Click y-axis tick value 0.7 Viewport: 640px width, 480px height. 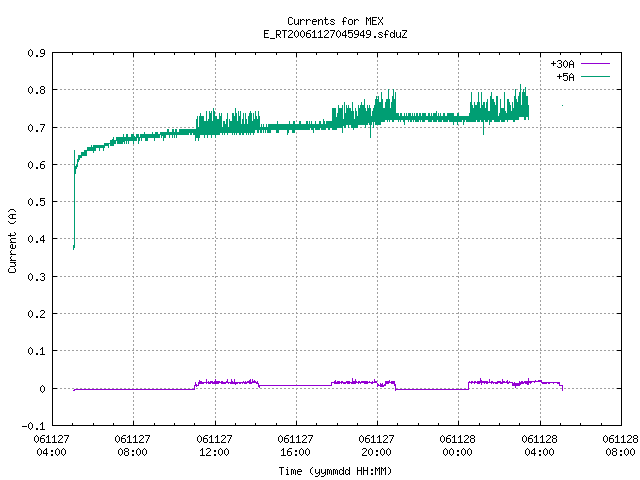(36, 128)
